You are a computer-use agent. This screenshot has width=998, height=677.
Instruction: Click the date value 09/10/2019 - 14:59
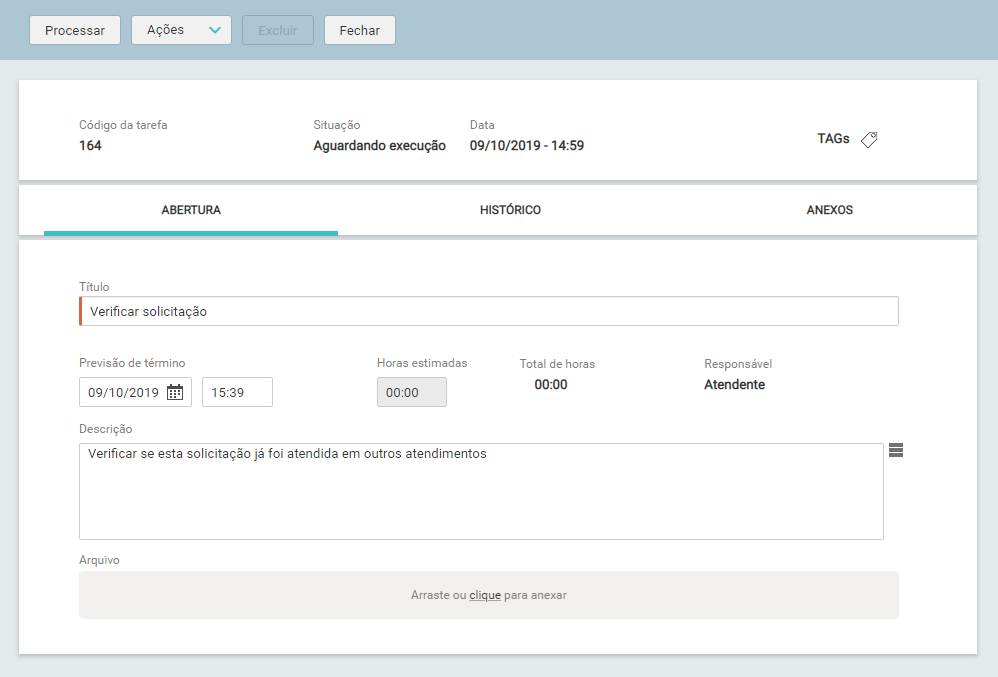[x=527, y=146]
